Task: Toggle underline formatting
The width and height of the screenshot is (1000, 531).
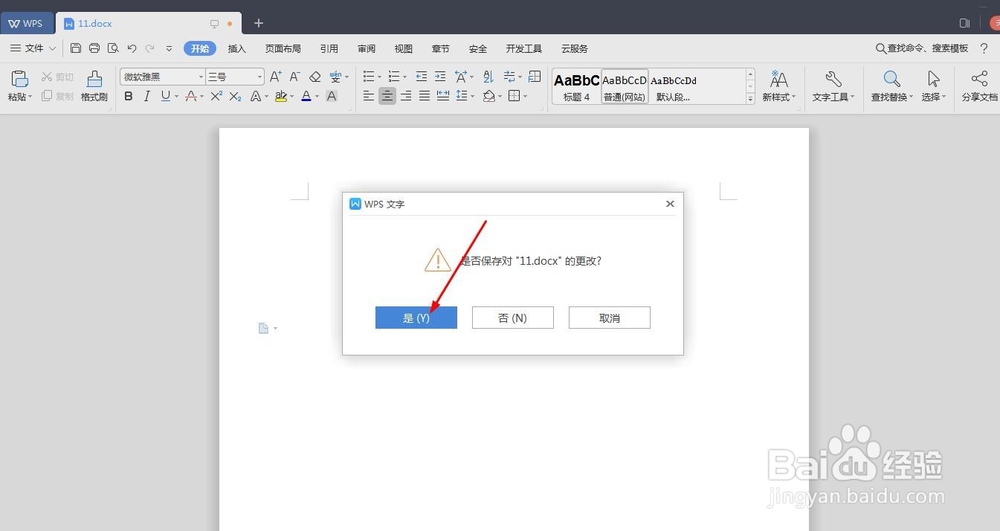Action: pyautogui.click(x=166, y=96)
